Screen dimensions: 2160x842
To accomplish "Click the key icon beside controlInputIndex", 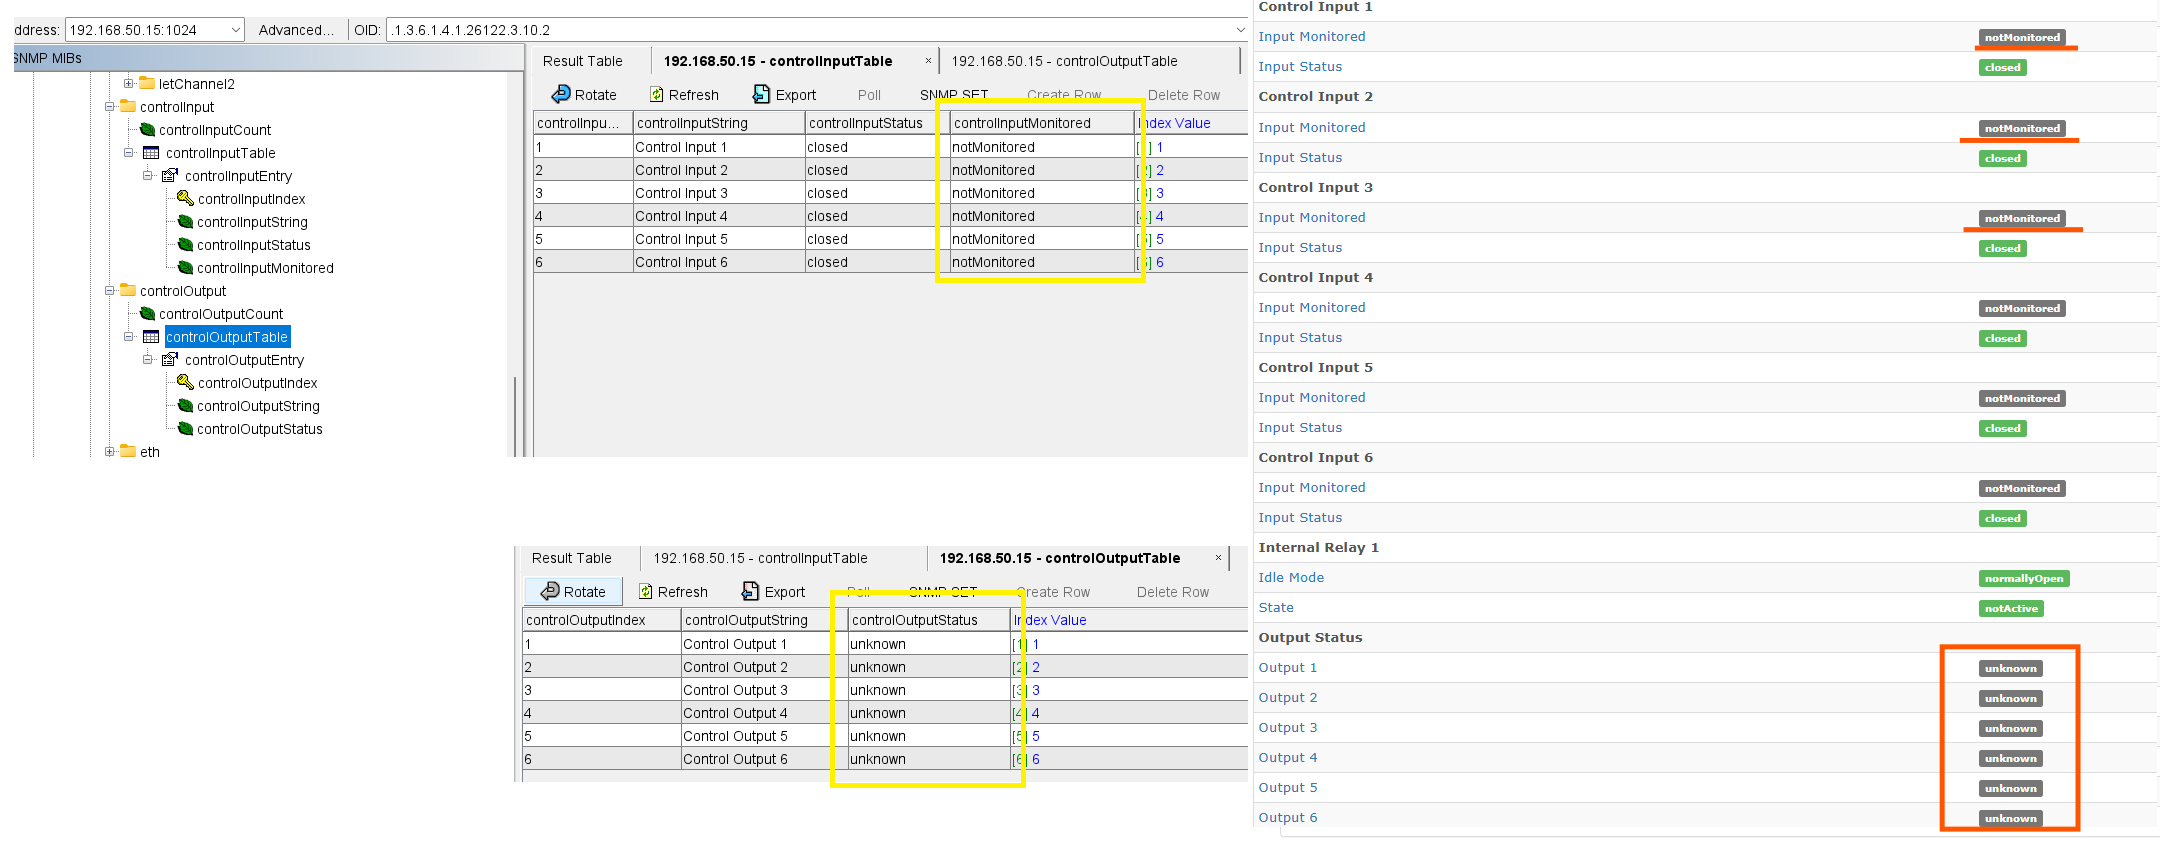I will (x=185, y=199).
